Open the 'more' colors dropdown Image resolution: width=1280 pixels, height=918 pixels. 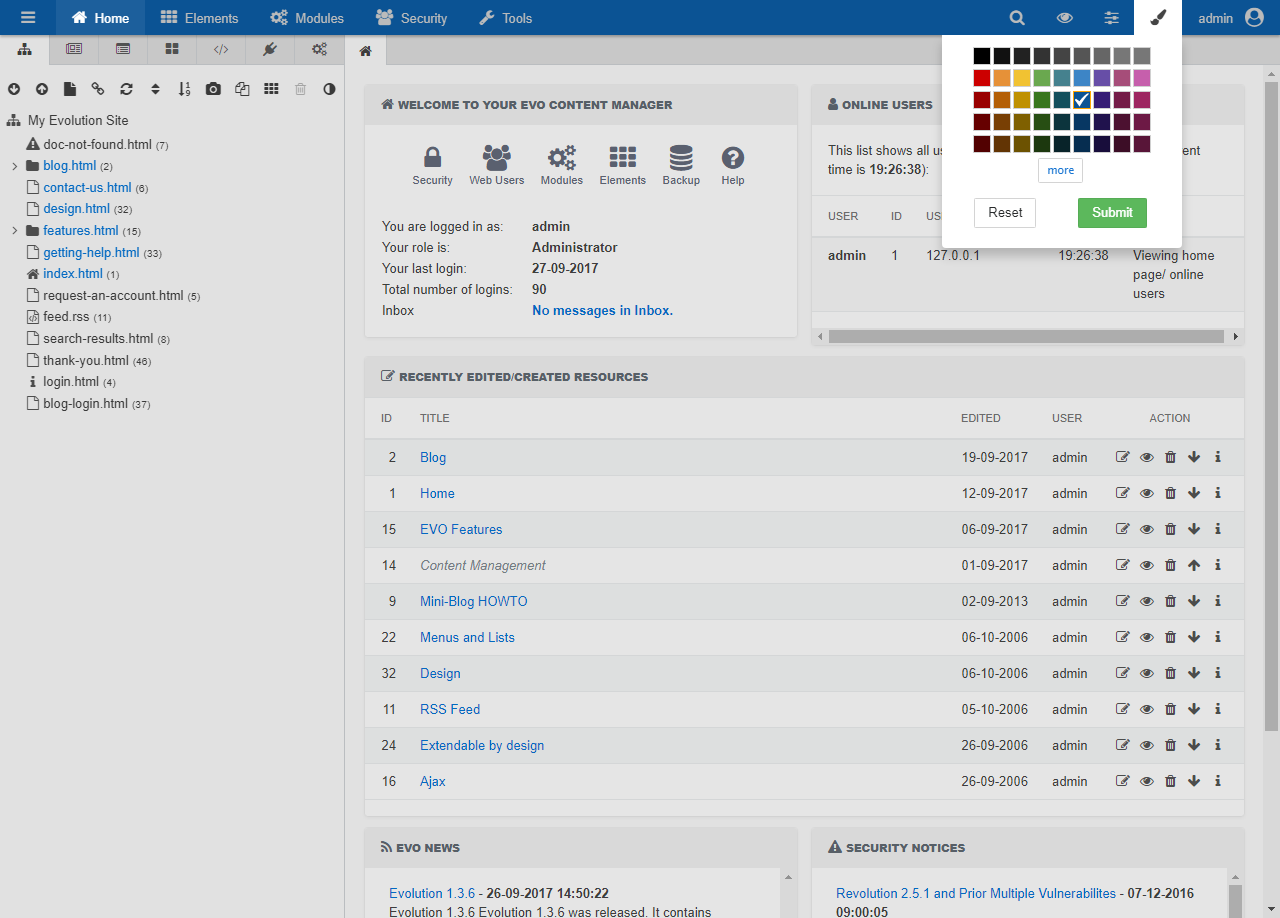coord(1060,170)
